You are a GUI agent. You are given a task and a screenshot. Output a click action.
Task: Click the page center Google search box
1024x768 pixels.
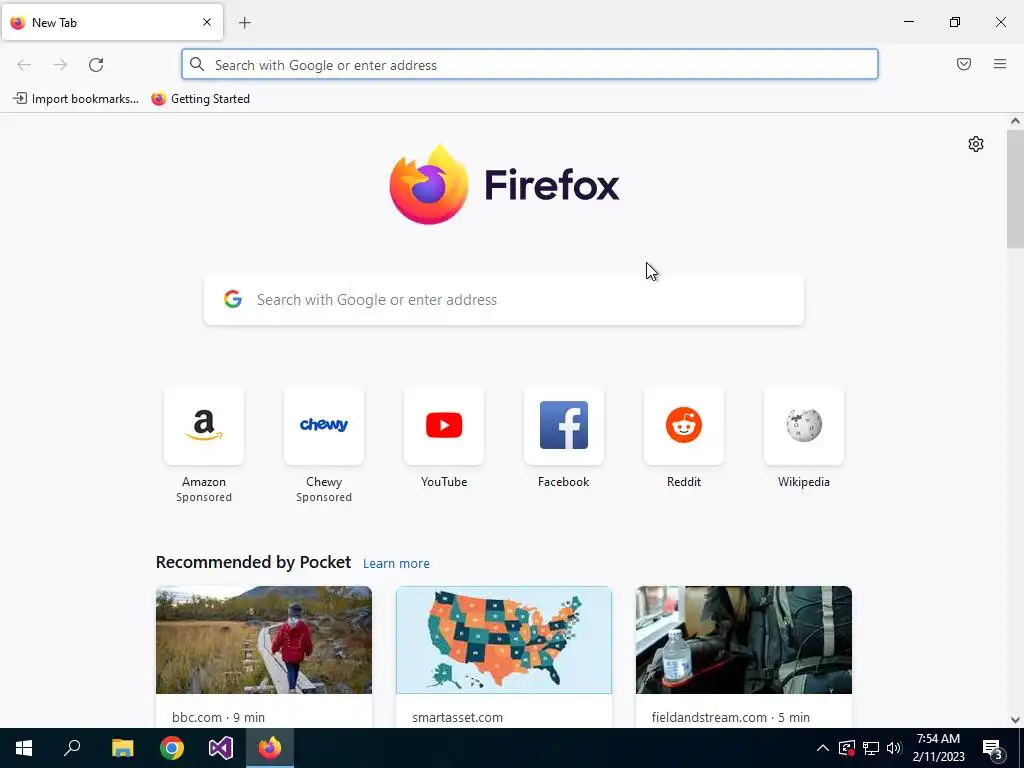coord(504,300)
